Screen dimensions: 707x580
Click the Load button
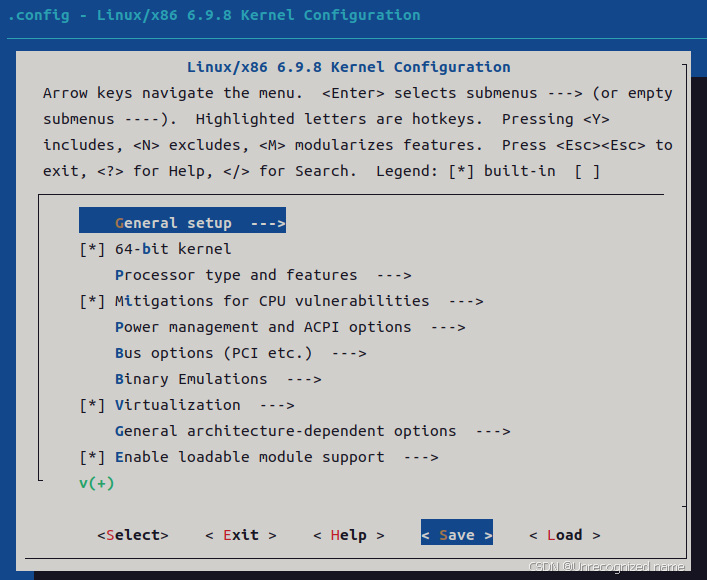(565, 535)
